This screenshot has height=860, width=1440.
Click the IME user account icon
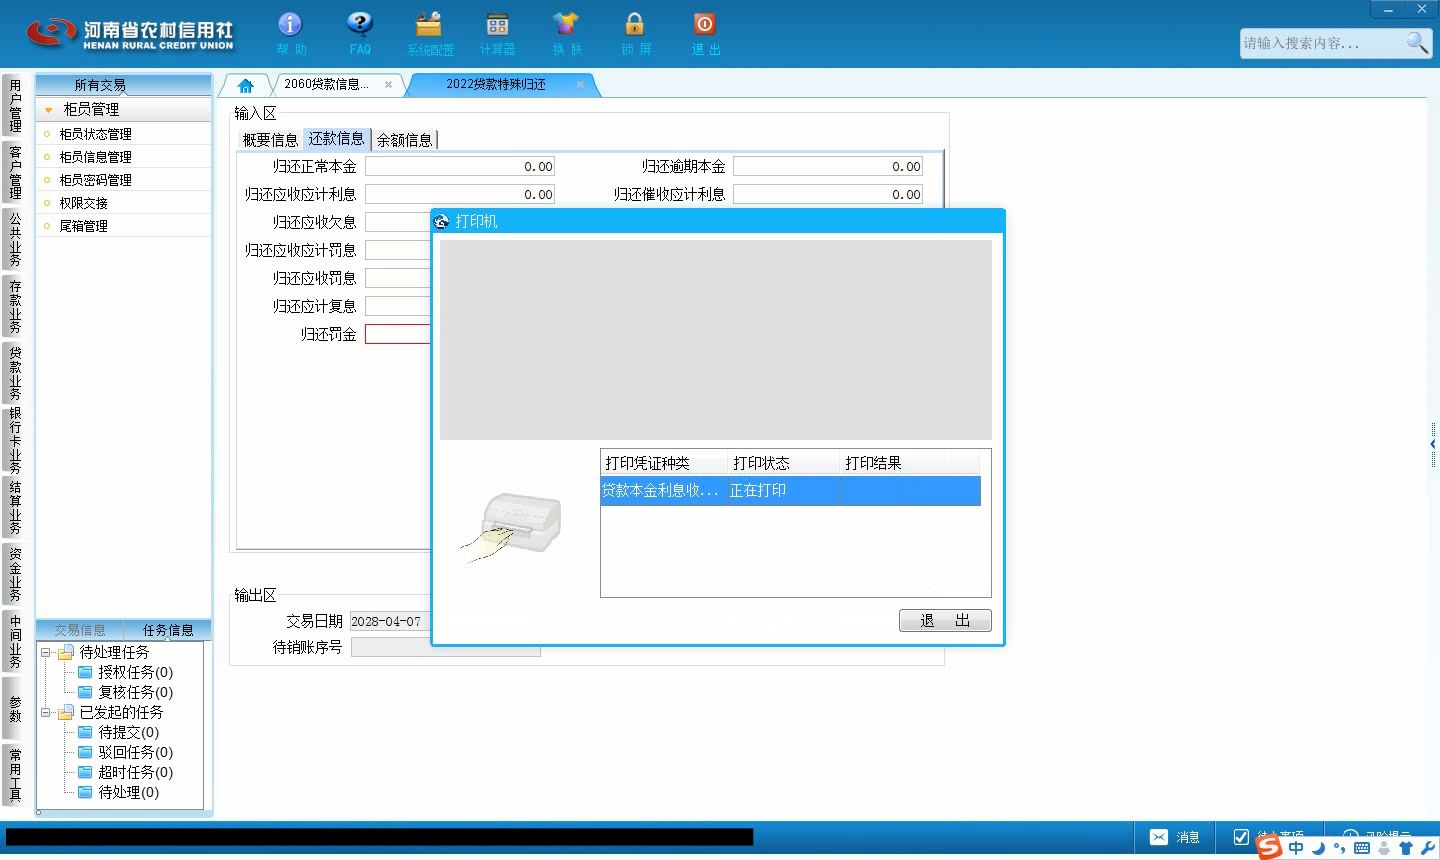(x=1384, y=848)
